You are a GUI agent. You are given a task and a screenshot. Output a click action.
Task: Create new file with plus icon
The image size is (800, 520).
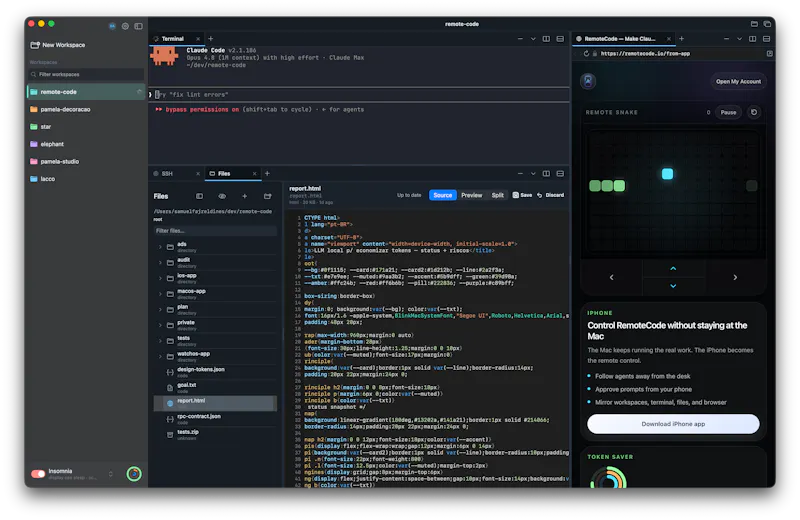244,196
